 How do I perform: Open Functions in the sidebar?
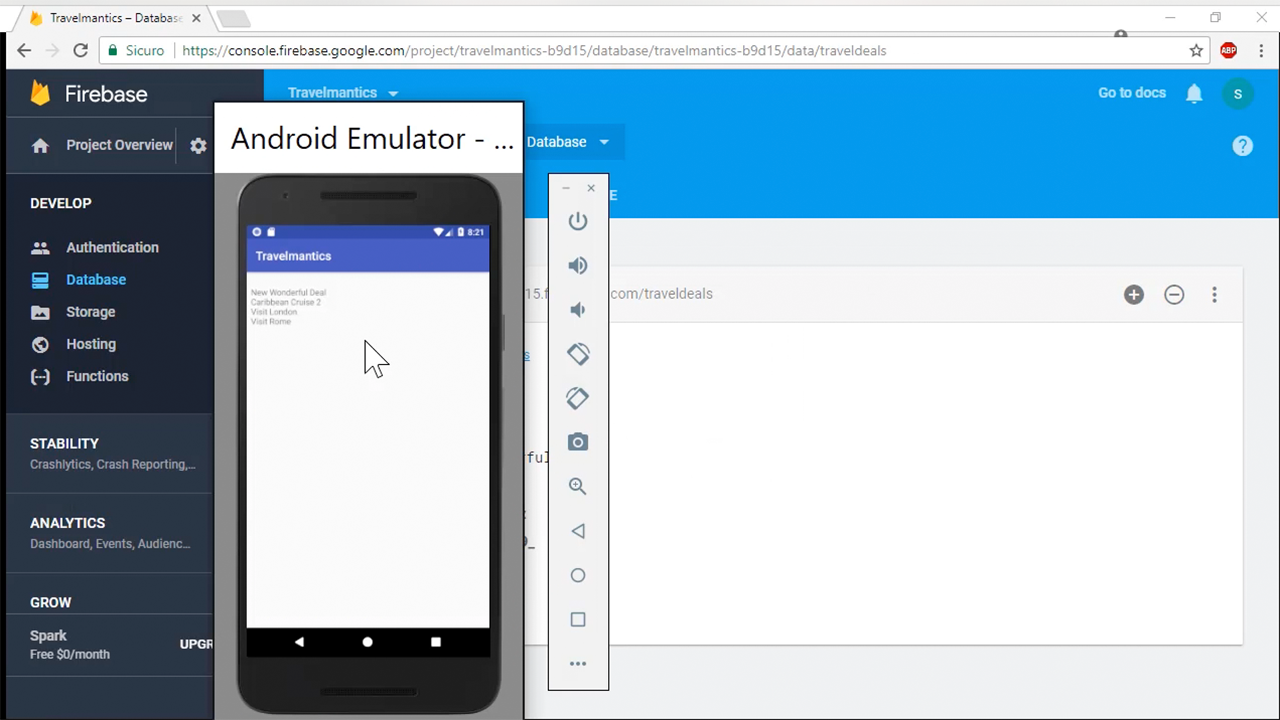[97, 376]
